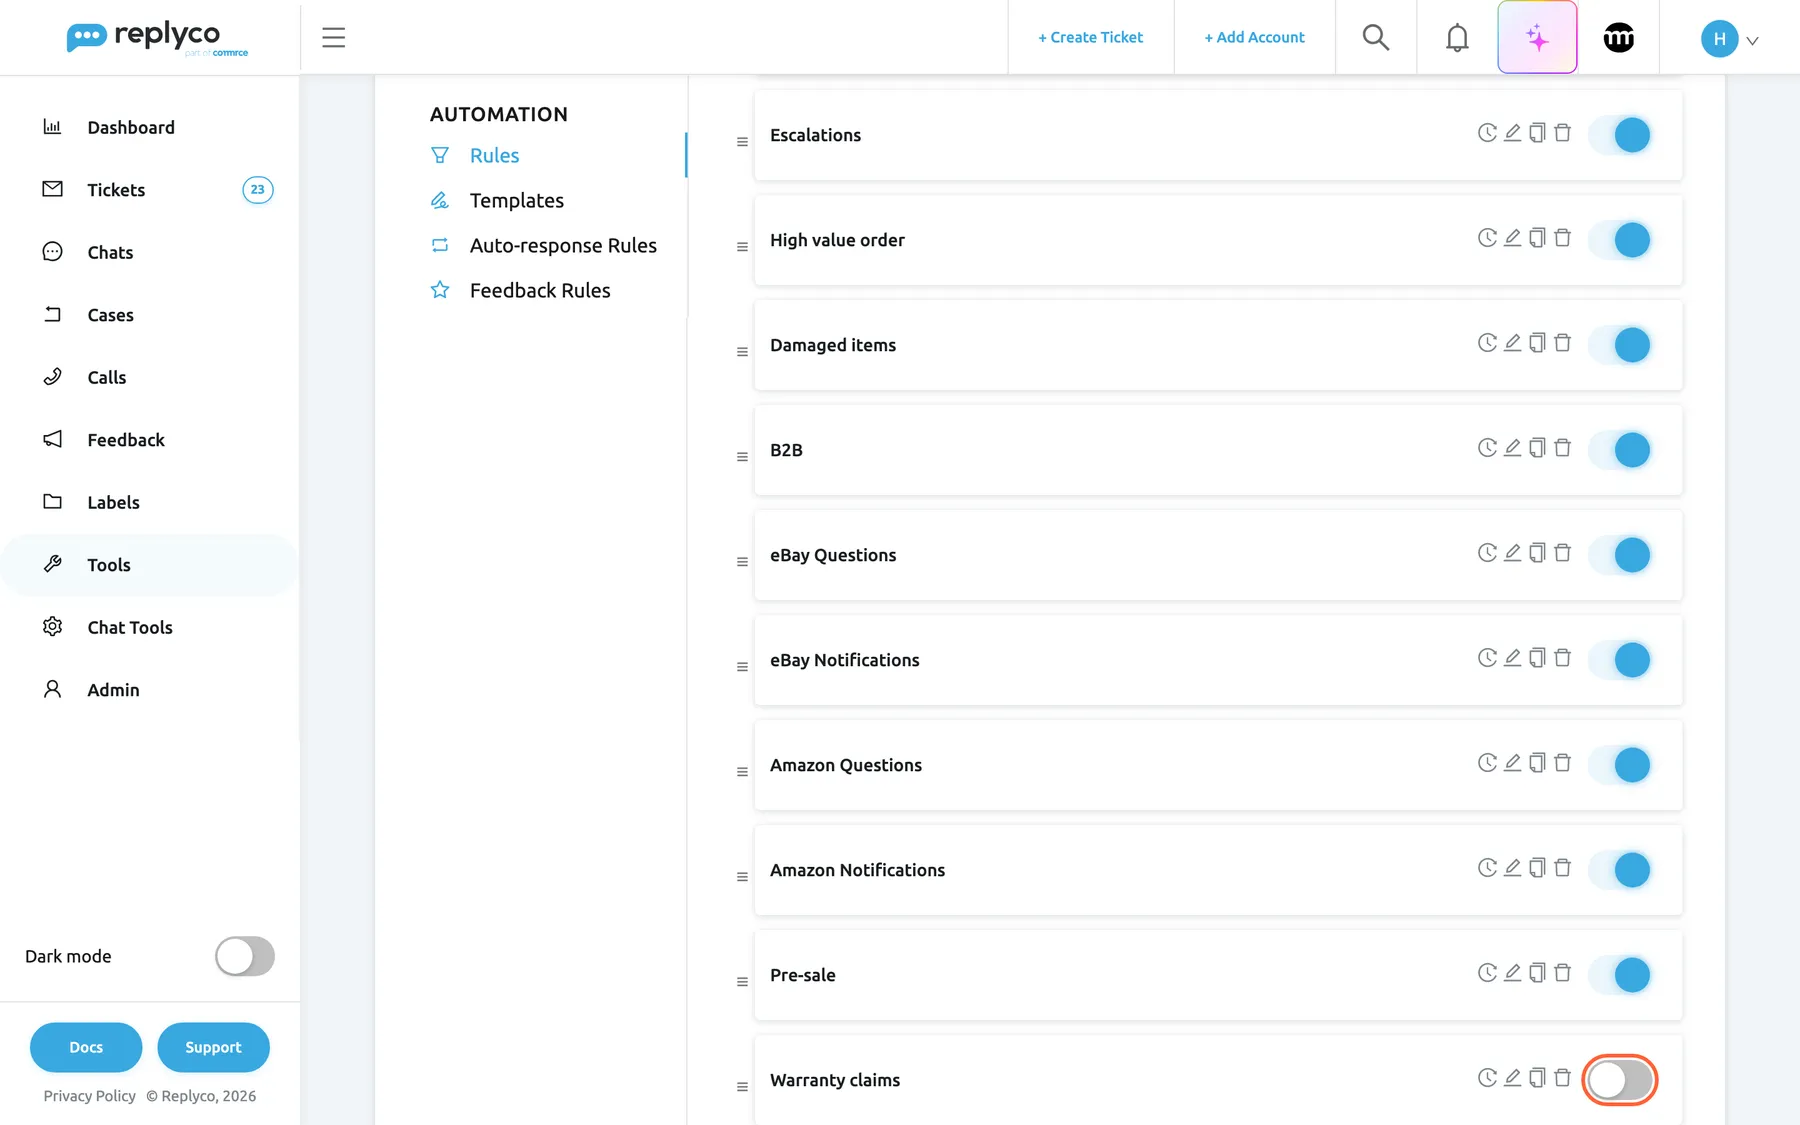1800x1125 pixels.
Task: Edit the eBay Questions rule
Action: [x=1512, y=553]
